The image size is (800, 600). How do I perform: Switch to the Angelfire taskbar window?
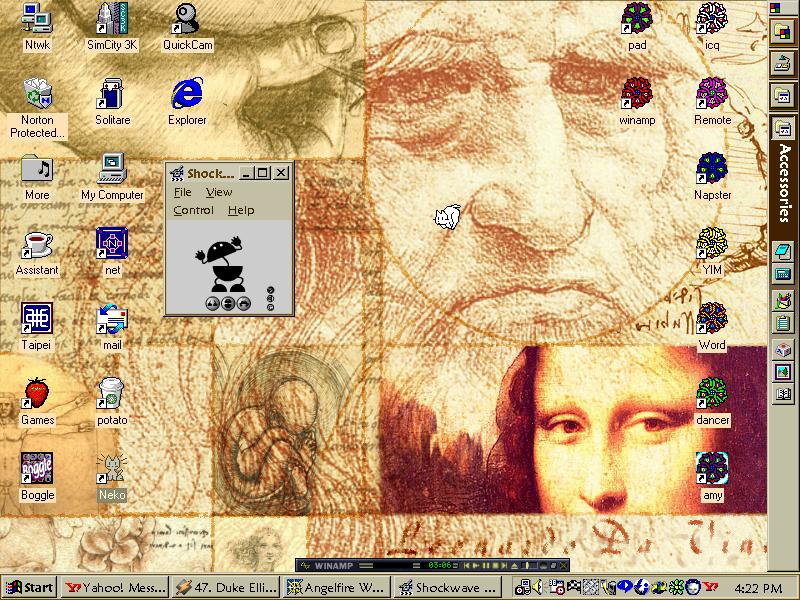click(x=337, y=587)
